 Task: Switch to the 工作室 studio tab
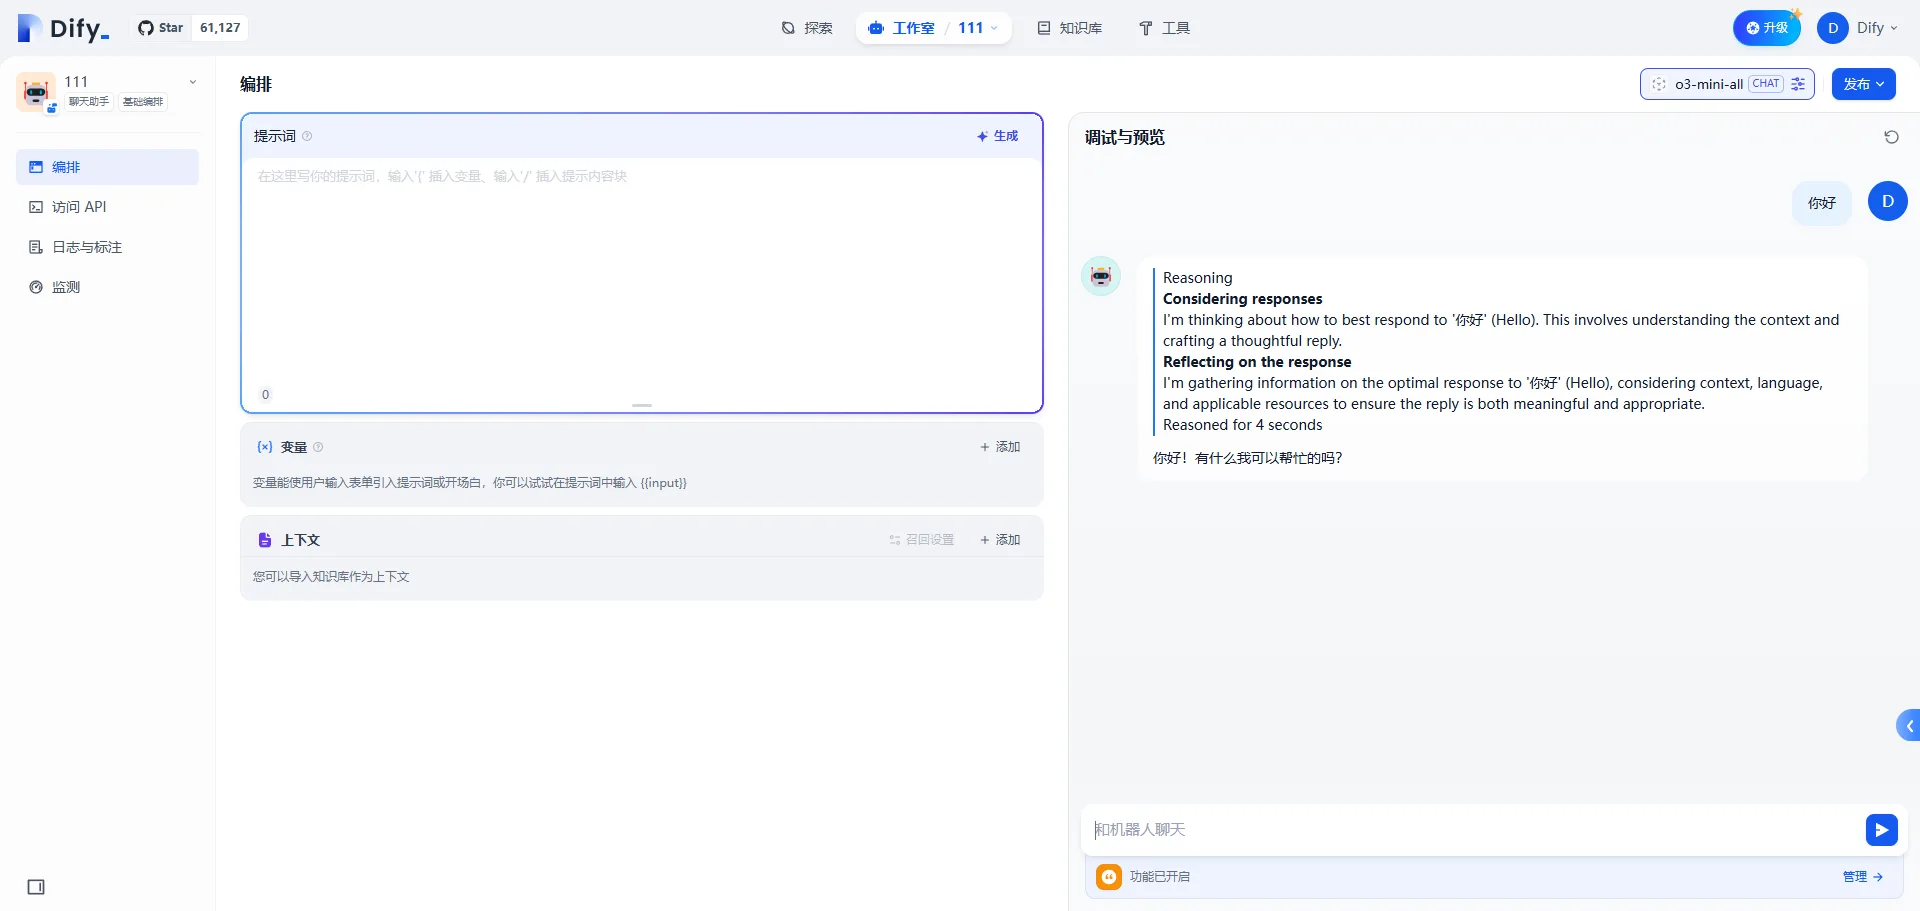click(902, 28)
